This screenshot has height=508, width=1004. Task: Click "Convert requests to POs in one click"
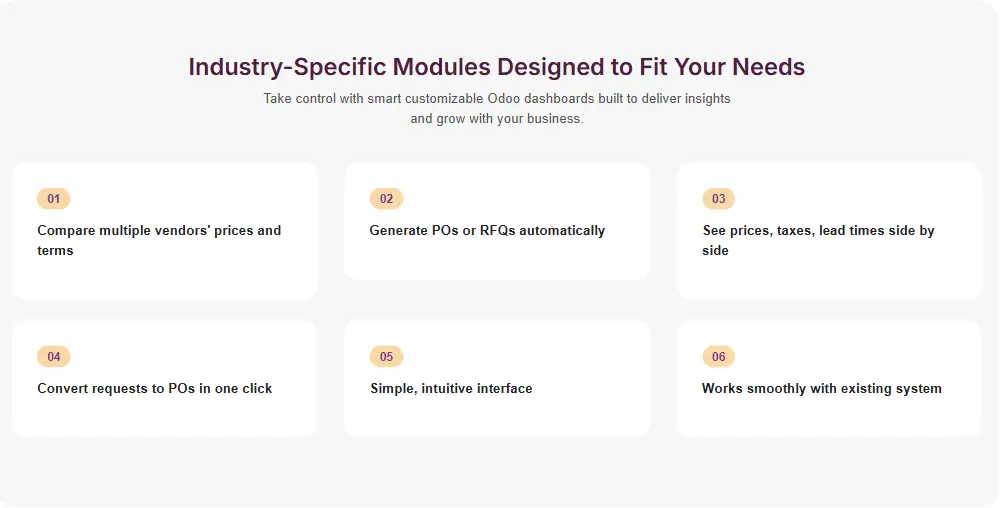pyautogui.click(x=155, y=388)
